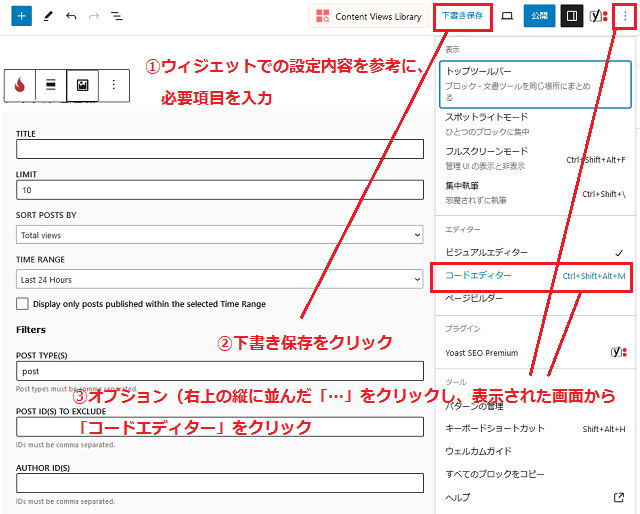Click the flame popular posts block icon
Screen dimensions: 640x514
point(20,85)
